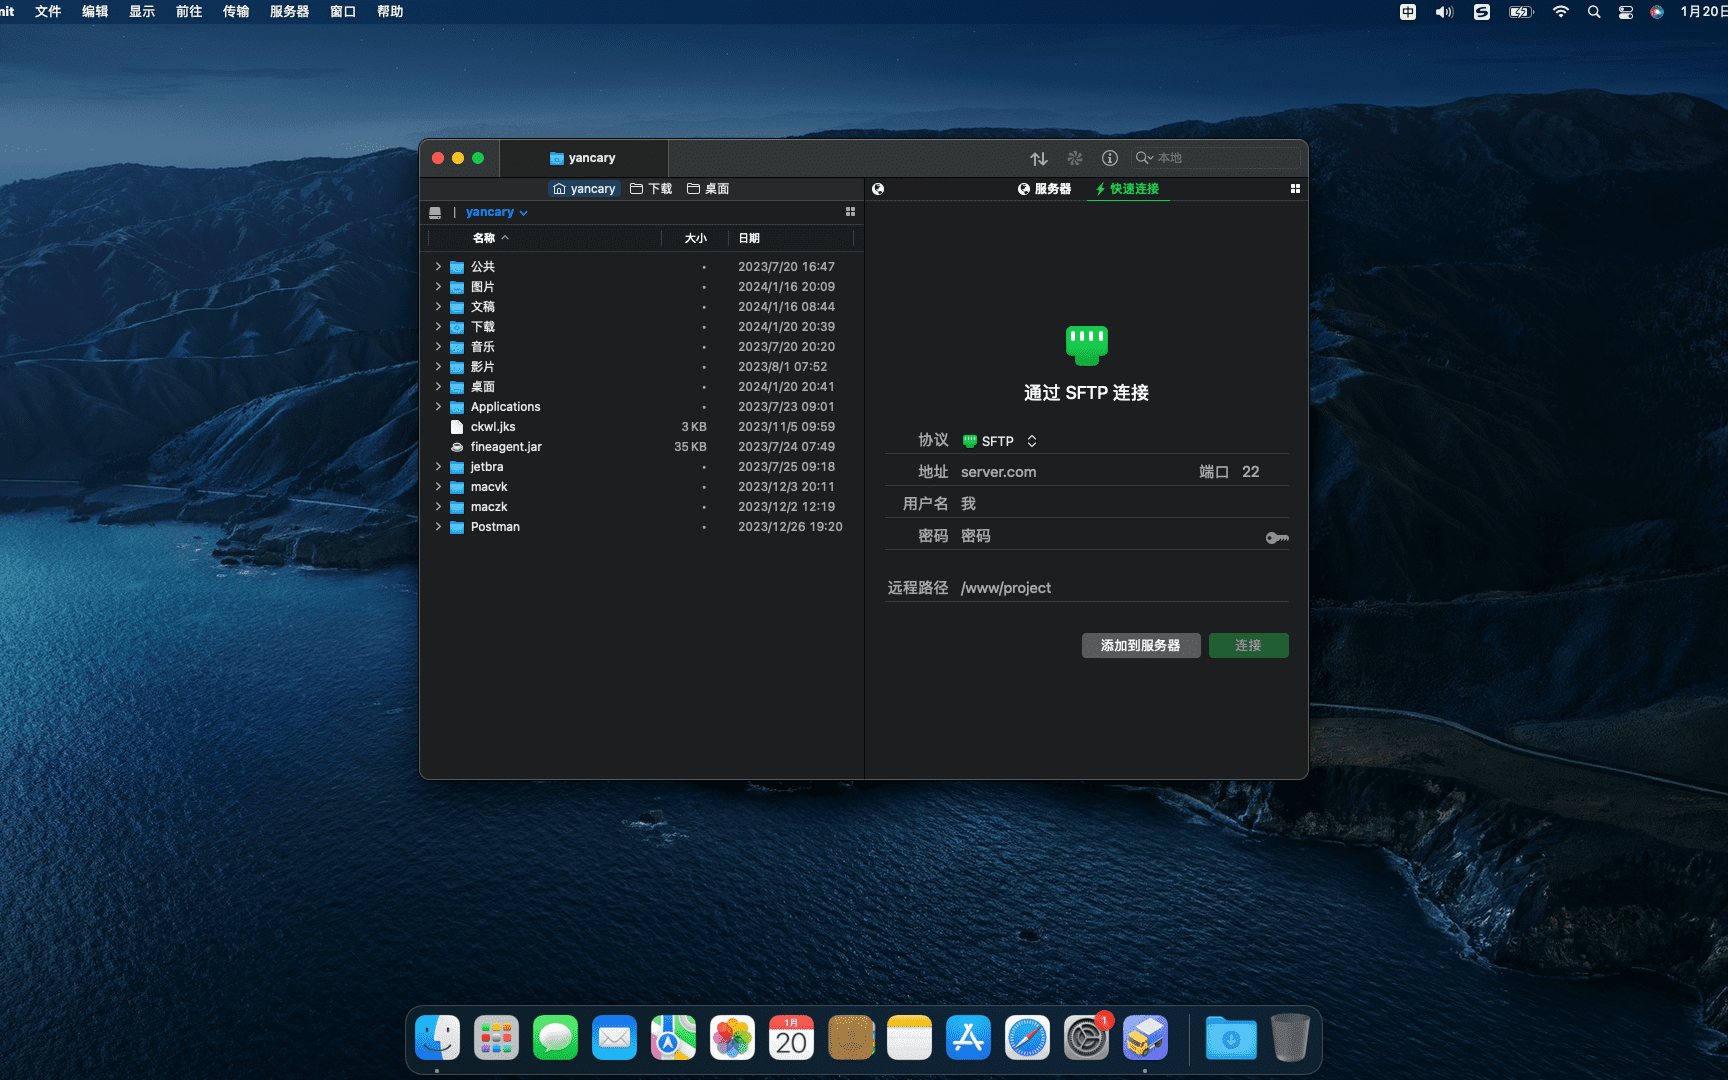Image resolution: width=1728 pixels, height=1080 pixels.
Task: Select the fineagent.jar file
Action: coord(640,447)
